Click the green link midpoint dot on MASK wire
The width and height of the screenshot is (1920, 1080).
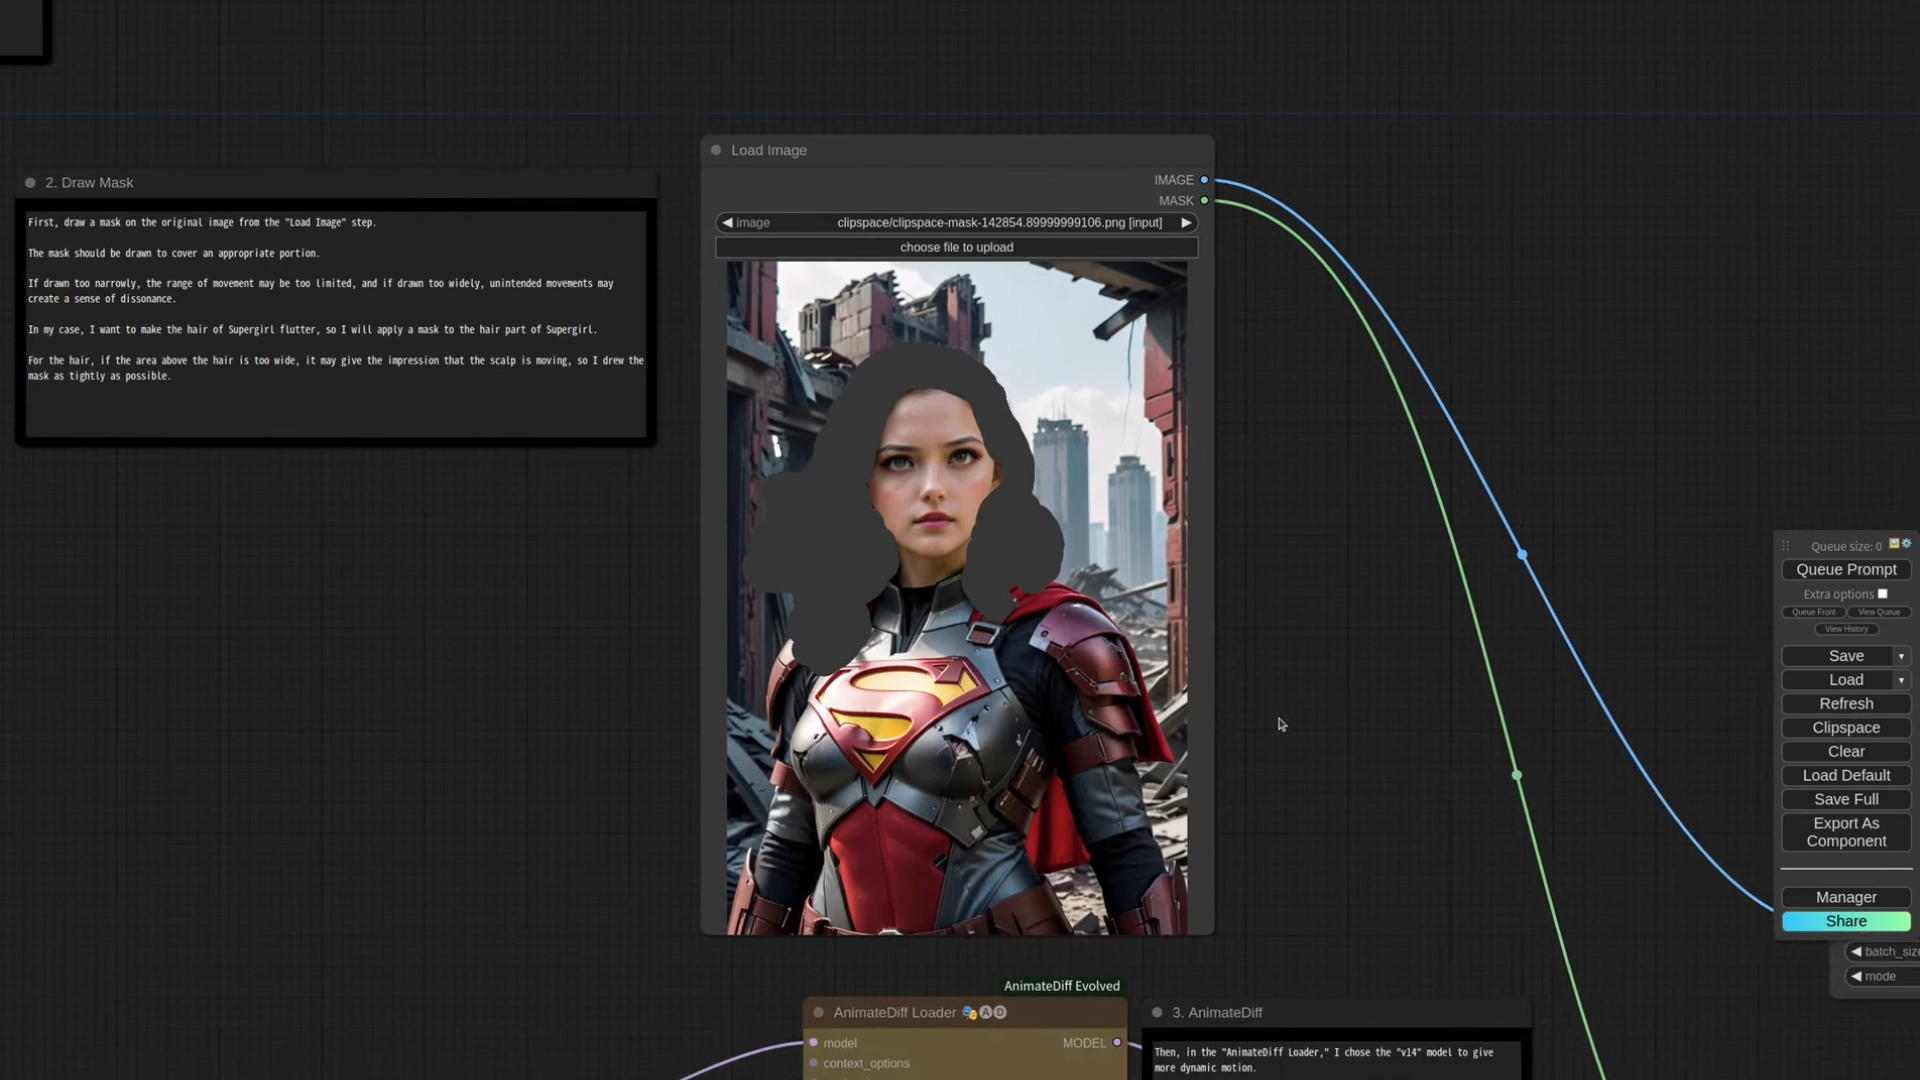(1517, 775)
